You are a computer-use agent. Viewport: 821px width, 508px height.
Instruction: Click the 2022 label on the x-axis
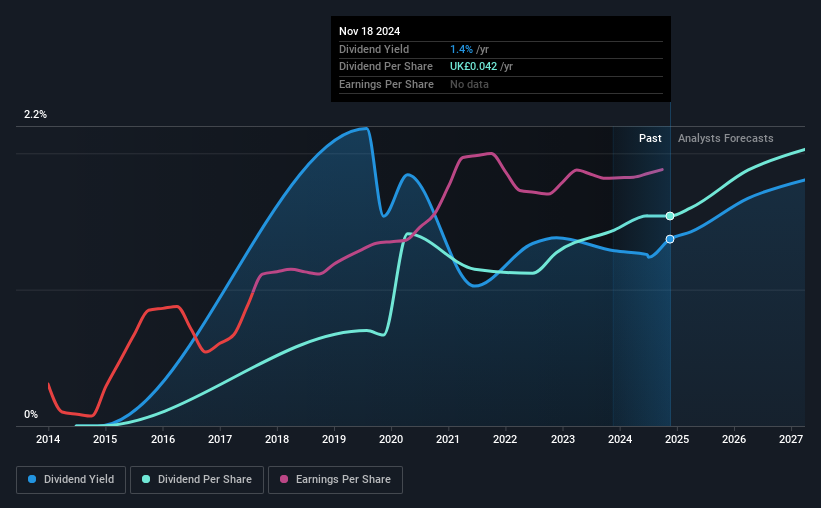coord(505,439)
